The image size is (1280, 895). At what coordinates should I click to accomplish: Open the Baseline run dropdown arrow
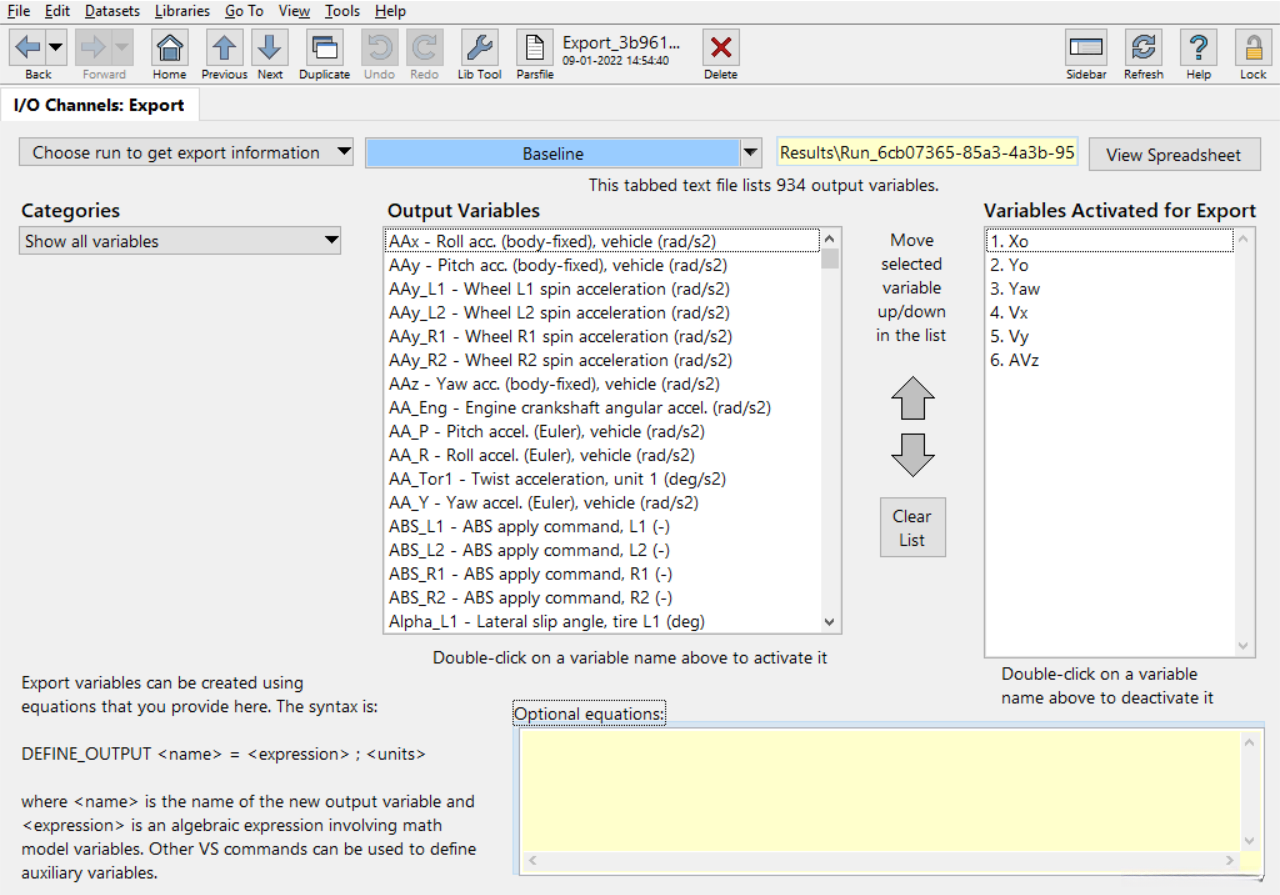click(x=751, y=153)
